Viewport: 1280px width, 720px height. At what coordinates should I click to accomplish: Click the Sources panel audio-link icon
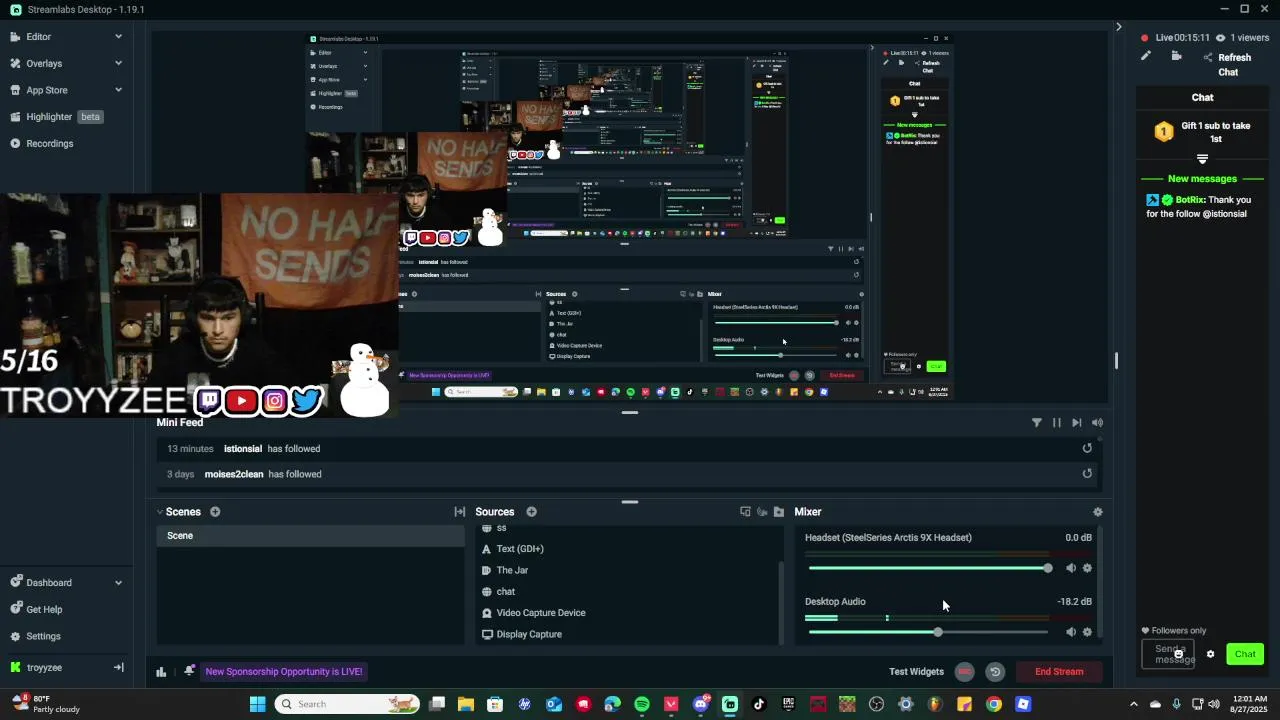click(762, 512)
